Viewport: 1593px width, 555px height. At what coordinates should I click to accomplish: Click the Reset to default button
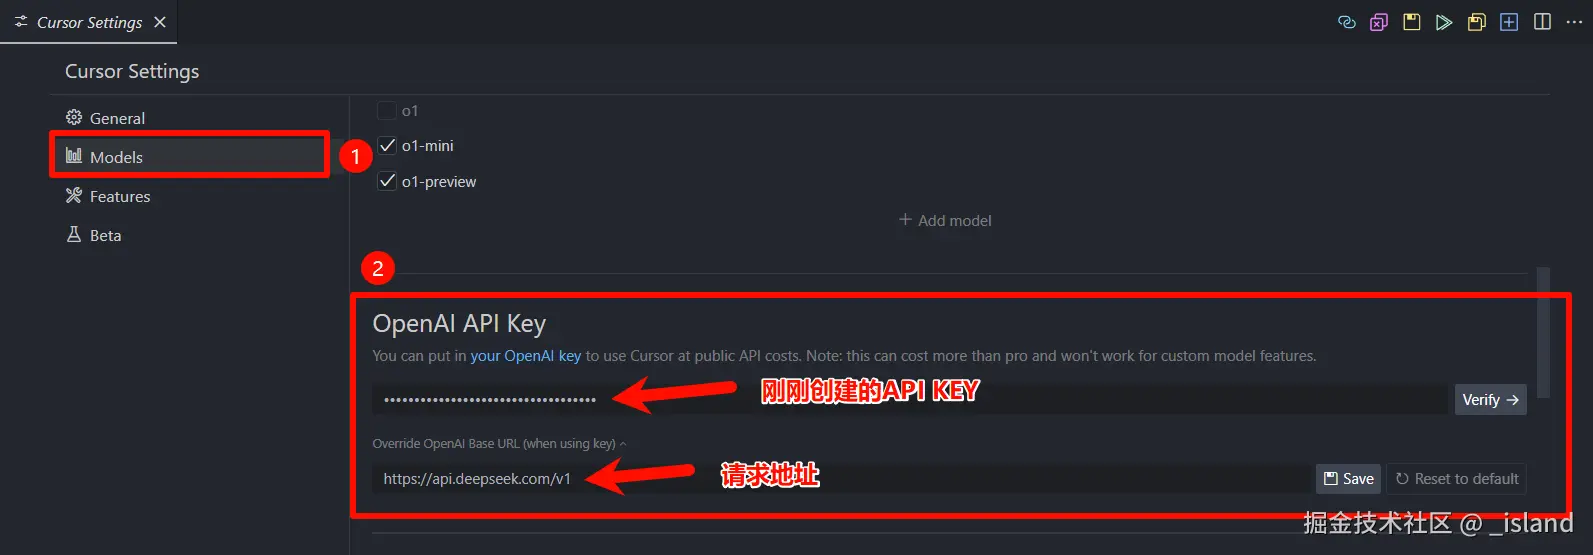pos(1456,479)
